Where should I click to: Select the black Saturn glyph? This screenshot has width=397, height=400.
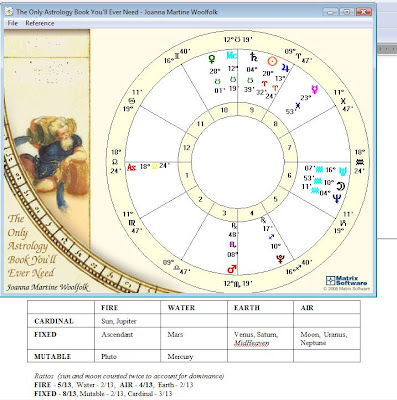(254, 57)
